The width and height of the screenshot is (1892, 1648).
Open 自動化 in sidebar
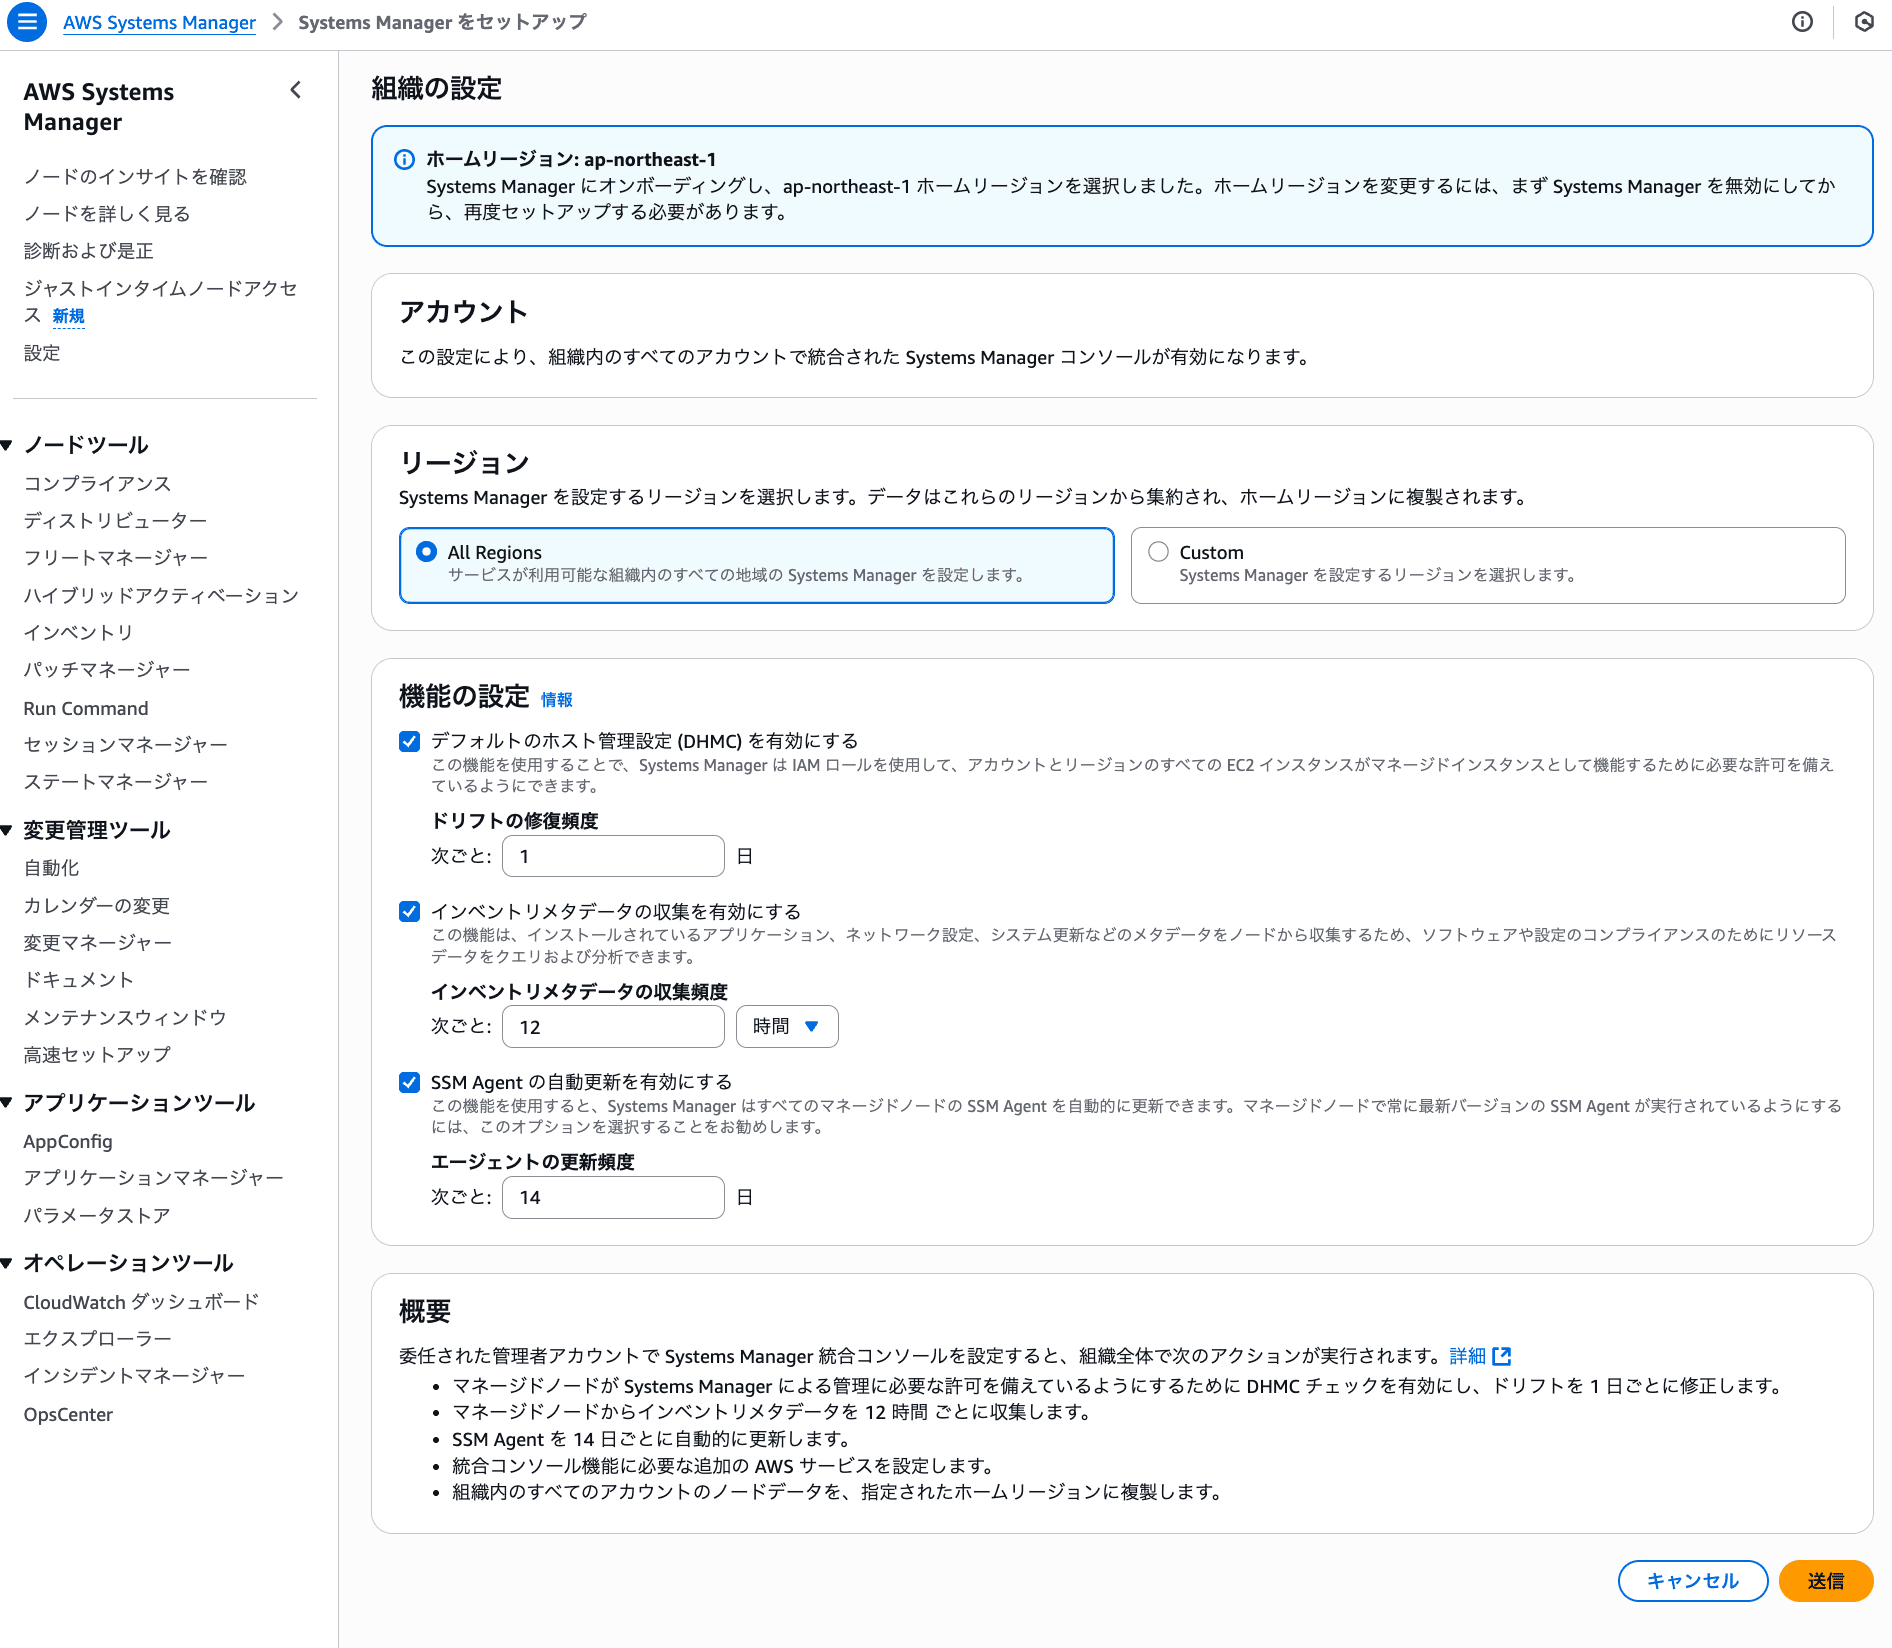point(51,869)
